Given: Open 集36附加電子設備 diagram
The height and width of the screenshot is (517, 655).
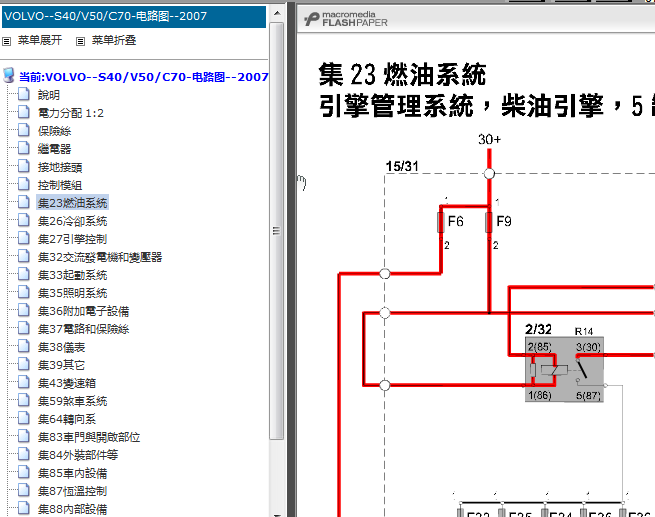Looking at the screenshot, I should [x=83, y=311].
